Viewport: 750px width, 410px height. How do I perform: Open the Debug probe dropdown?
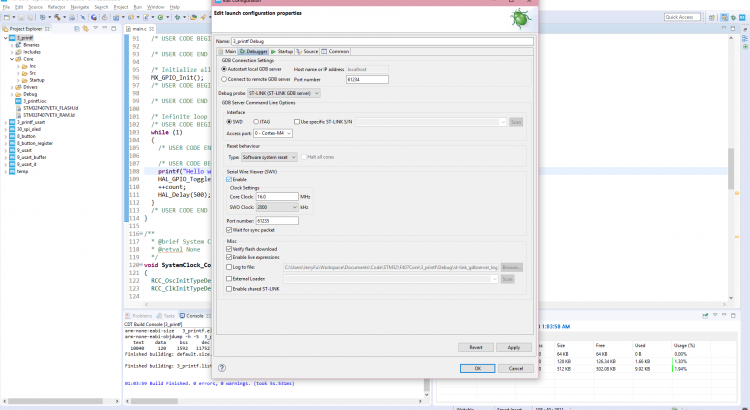[x=284, y=92]
